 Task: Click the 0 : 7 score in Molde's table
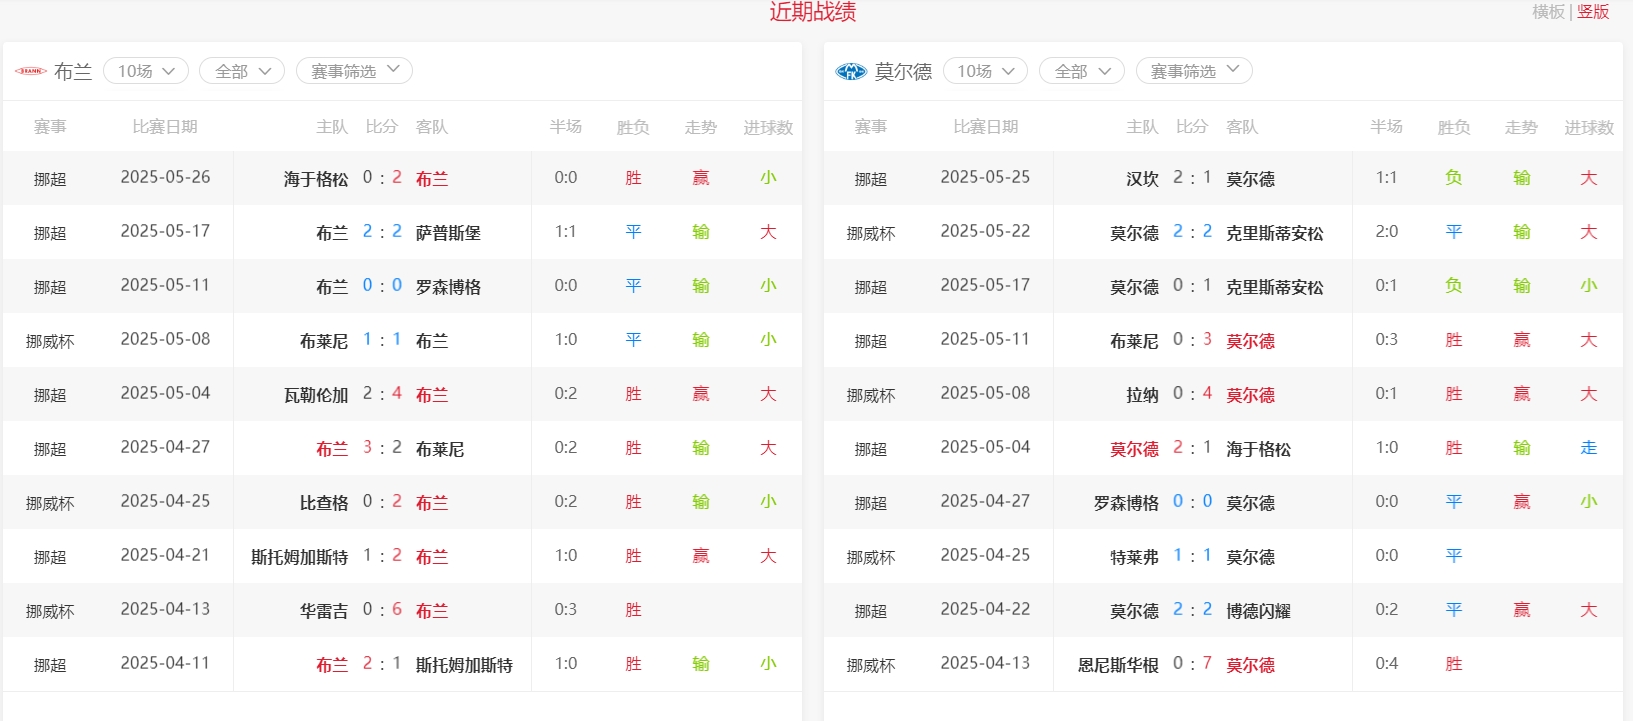pos(1192,663)
